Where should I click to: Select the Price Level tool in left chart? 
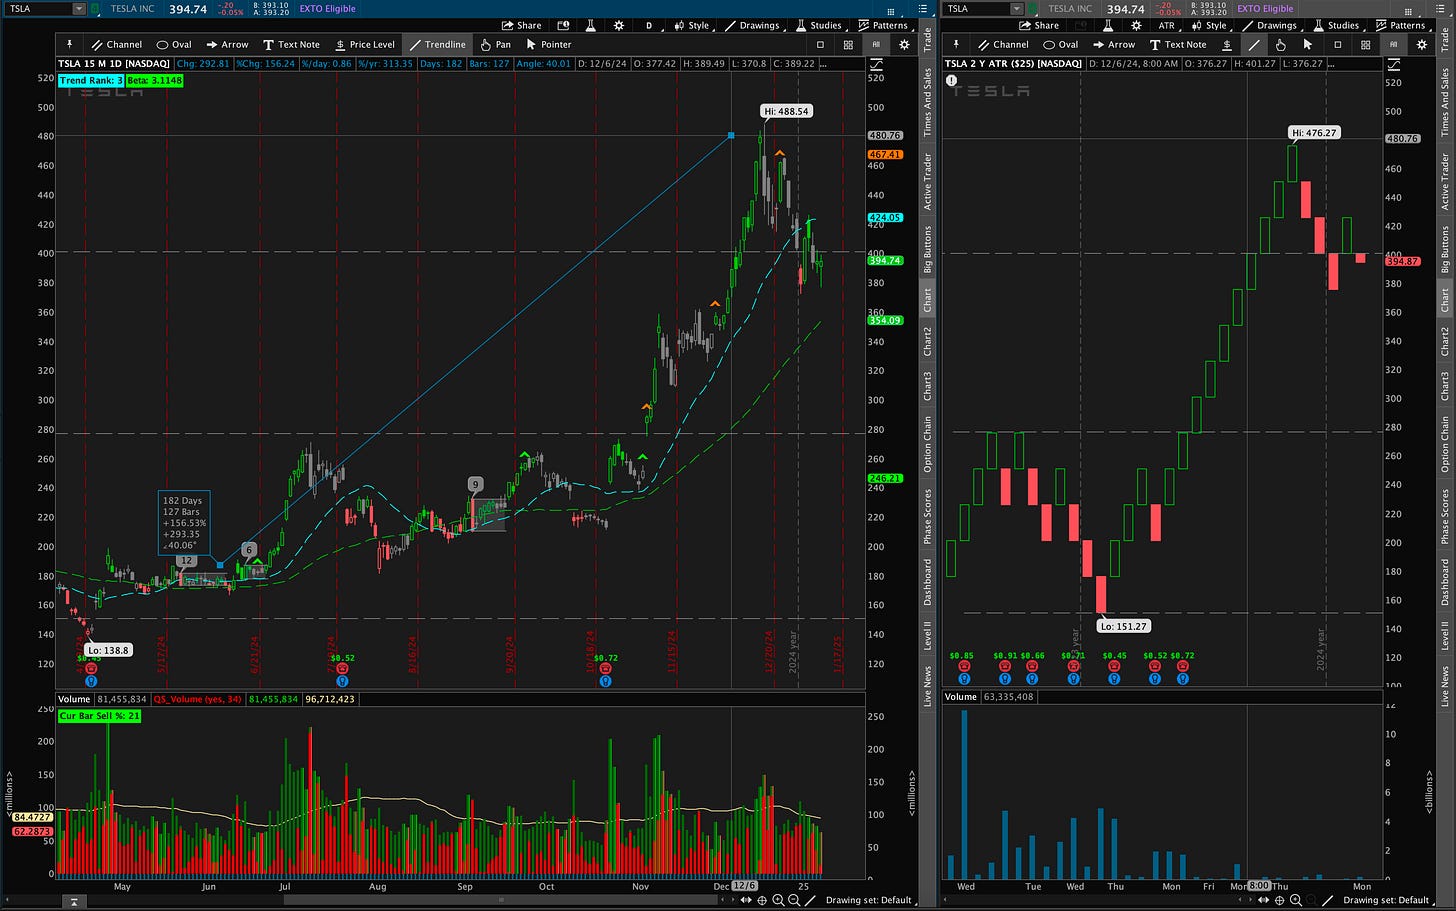[365, 44]
